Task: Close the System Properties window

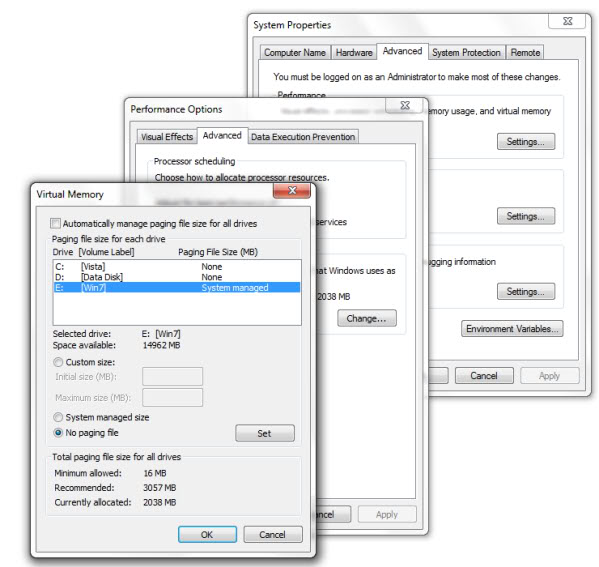Action: tap(568, 21)
